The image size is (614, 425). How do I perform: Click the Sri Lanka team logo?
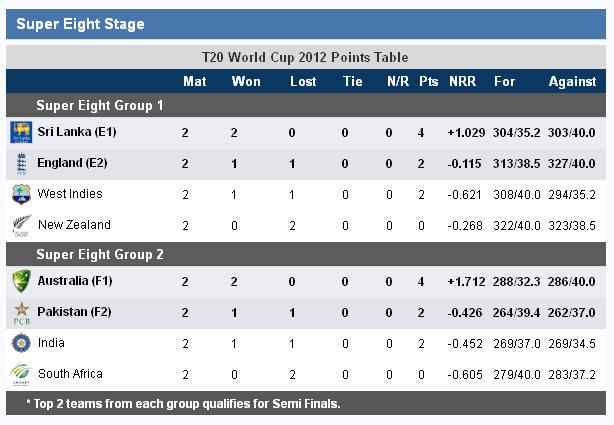pos(21,132)
